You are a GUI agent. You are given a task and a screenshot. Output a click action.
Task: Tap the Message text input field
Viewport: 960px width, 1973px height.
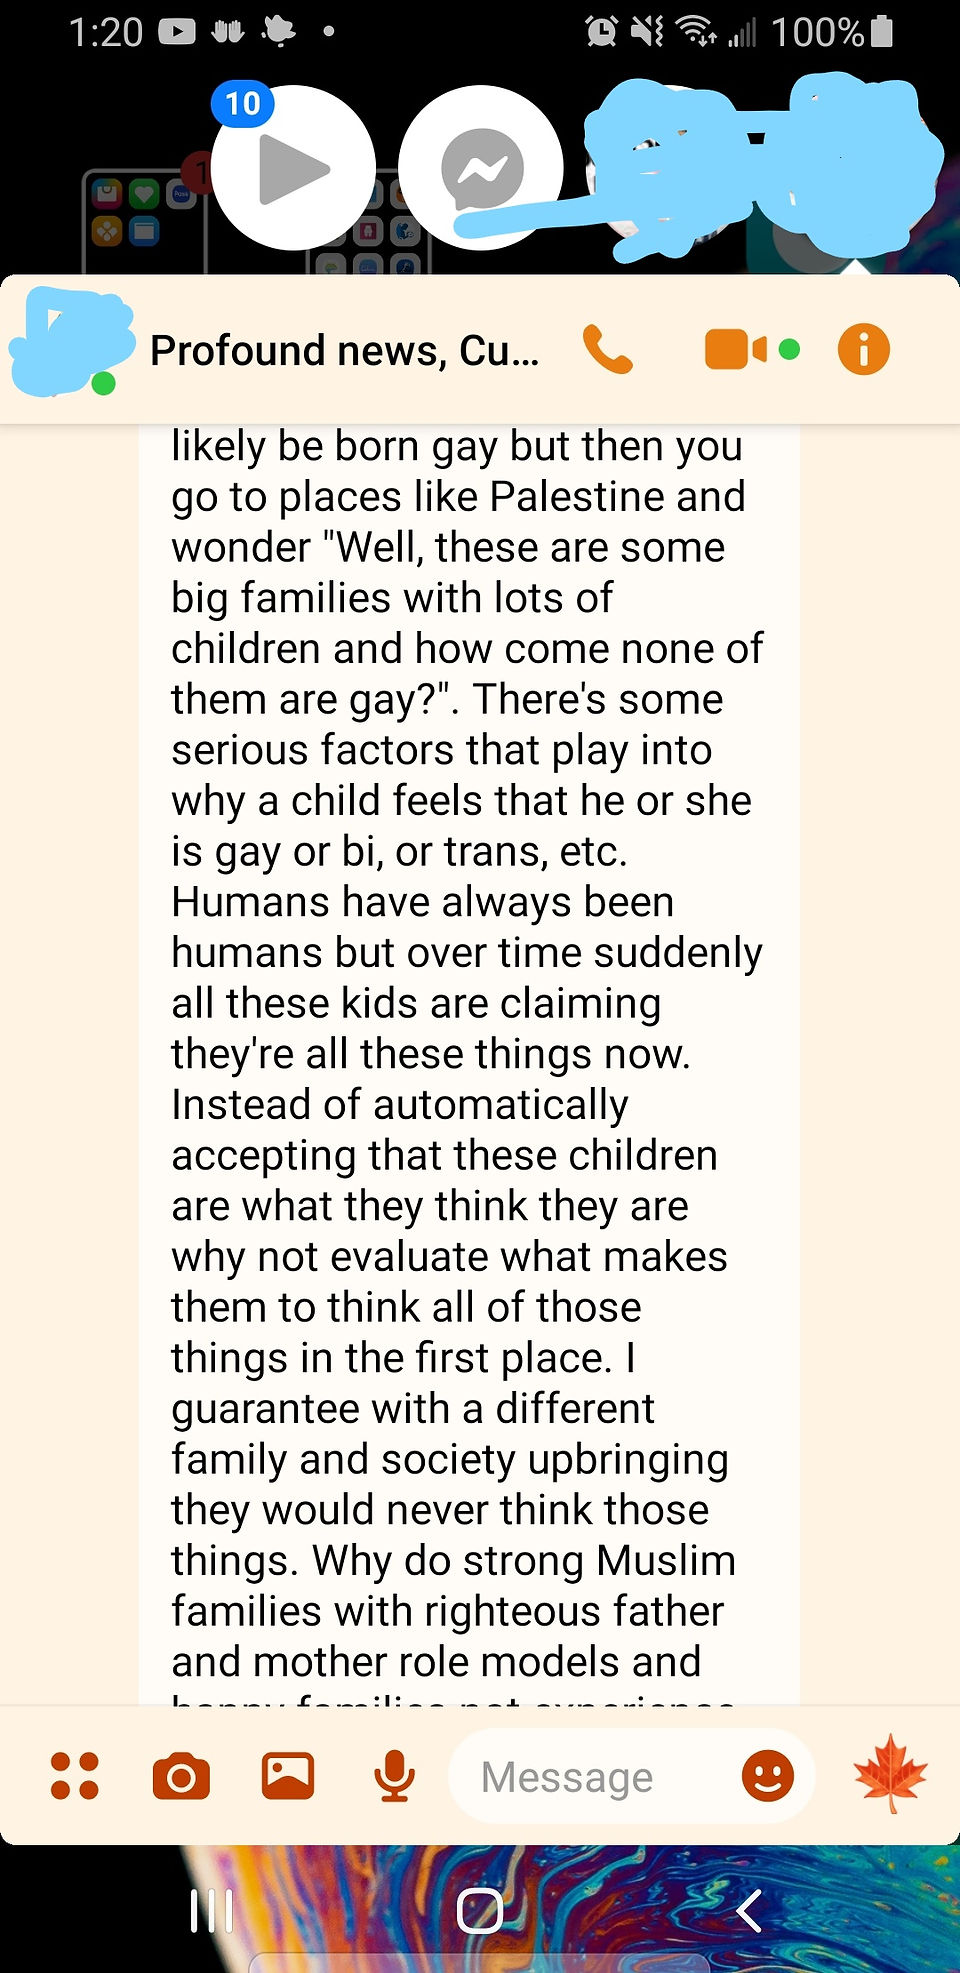[x=595, y=1776]
